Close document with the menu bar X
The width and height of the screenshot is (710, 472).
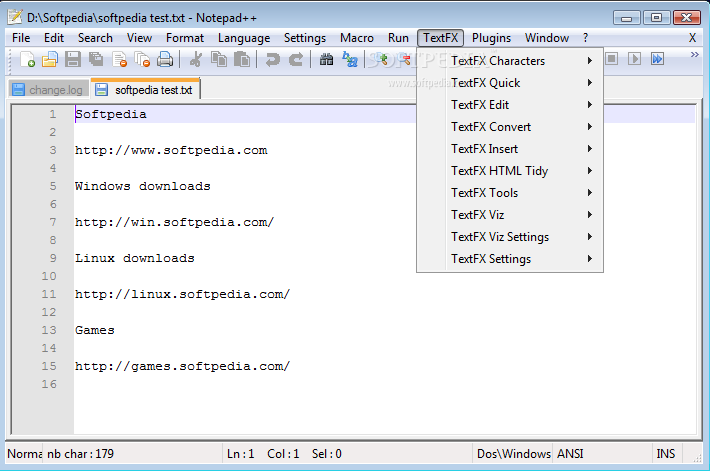pos(692,38)
